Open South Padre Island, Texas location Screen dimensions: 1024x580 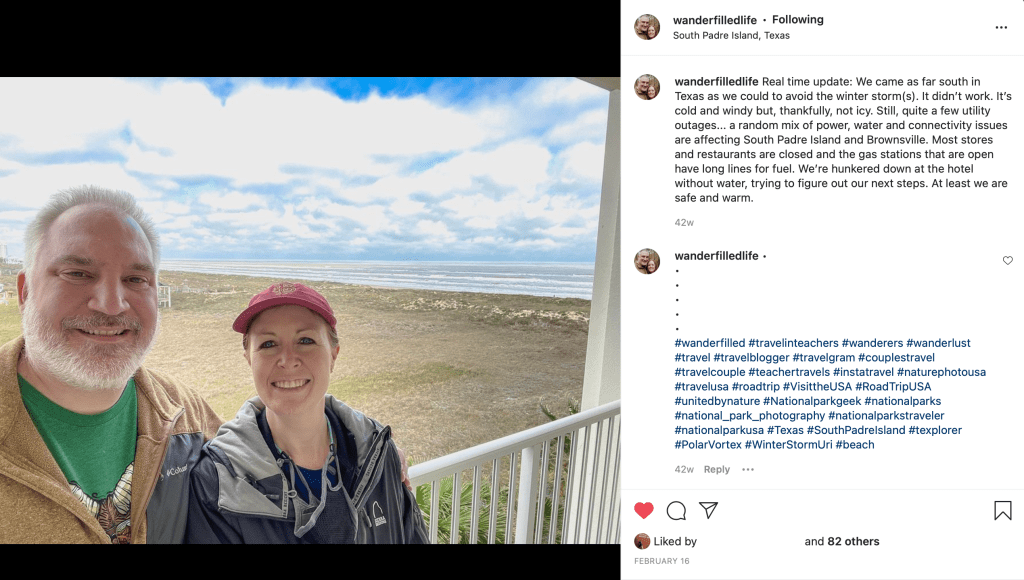[x=731, y=35]
